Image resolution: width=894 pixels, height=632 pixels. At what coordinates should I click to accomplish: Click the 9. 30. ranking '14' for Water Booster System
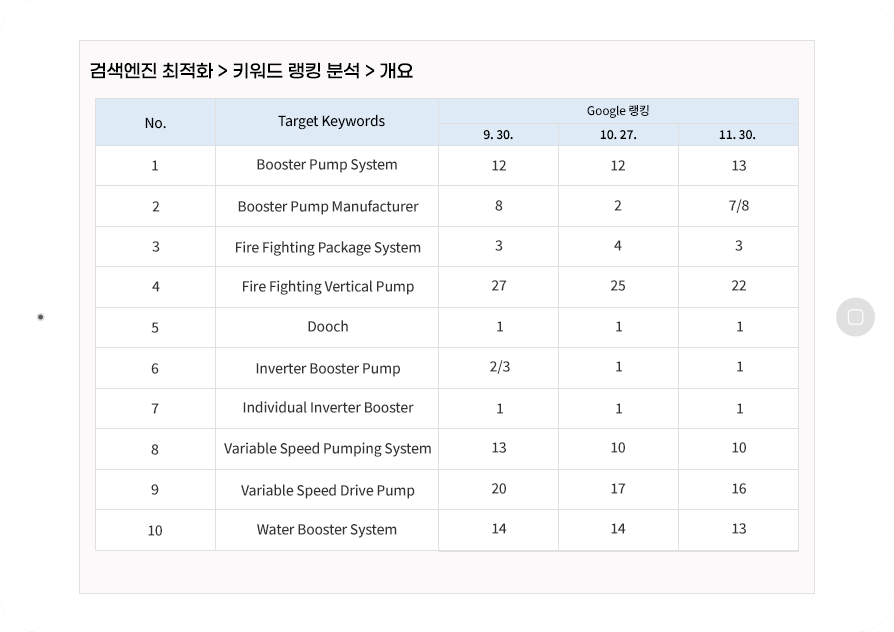coord(499,529)
